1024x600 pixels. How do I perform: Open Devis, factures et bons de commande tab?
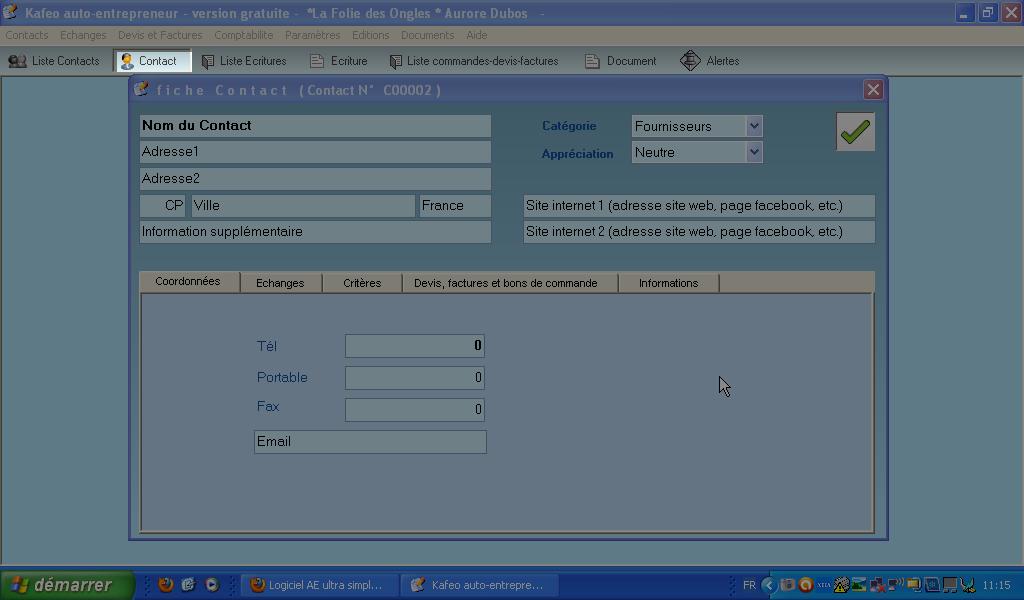coord(506,283)
